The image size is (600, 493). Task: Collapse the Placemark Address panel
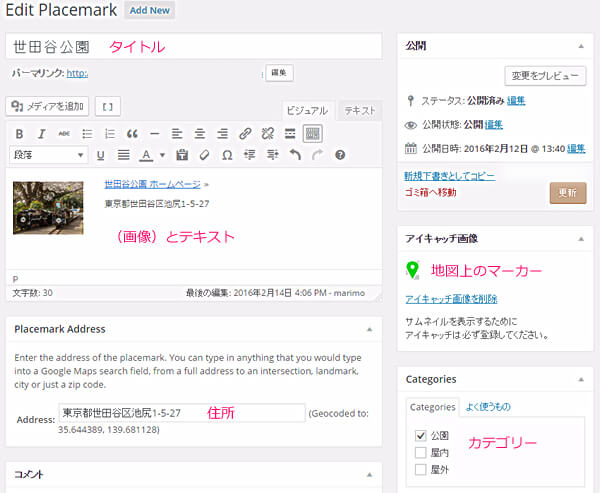click(x=369, y=330)
